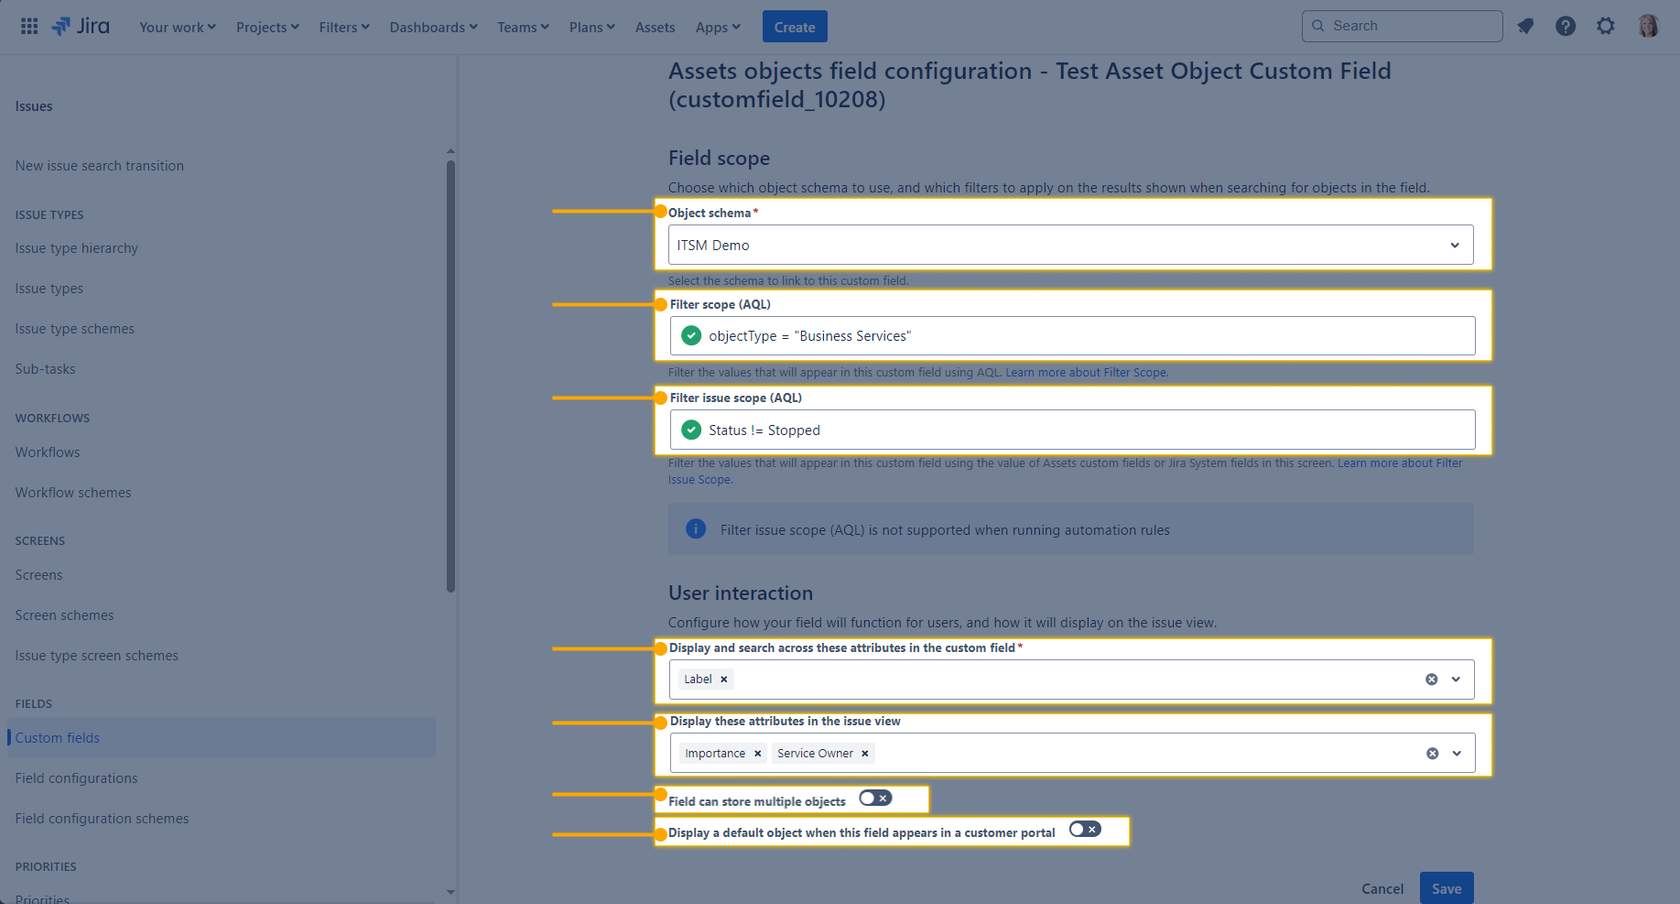This screenshot has height=904, width=1680.
Task: Open Workflows in sidebar
Action: pyautogui.click(x=47, y=452)
